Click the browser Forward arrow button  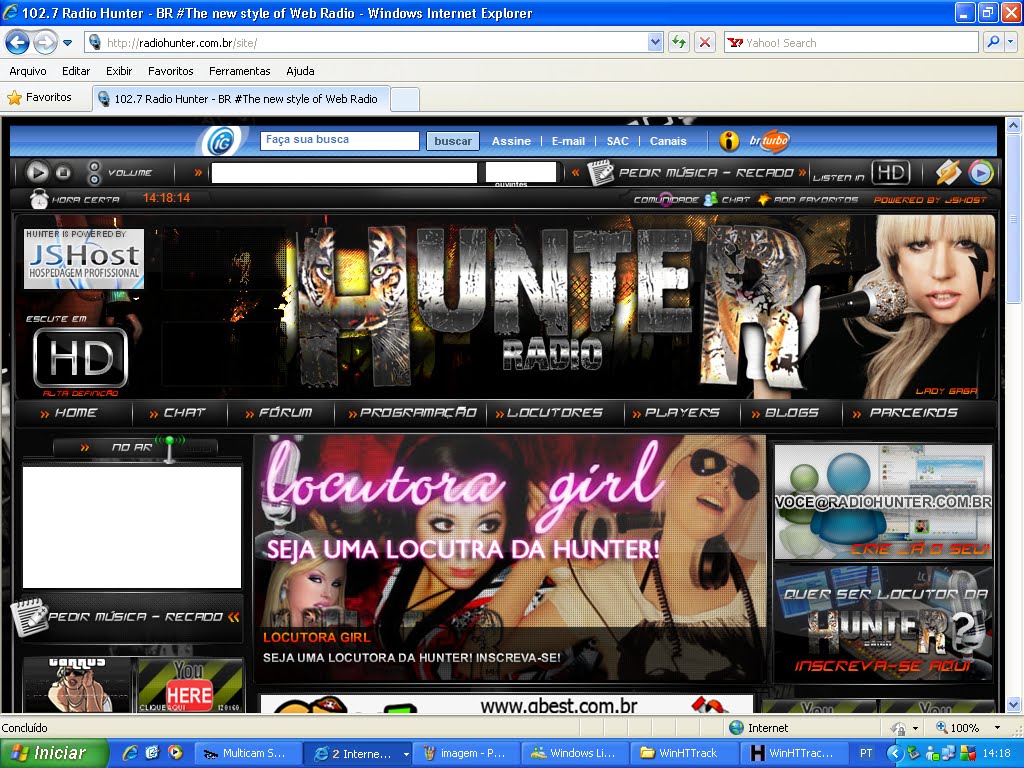pyautogui.click(x=44, y=43)
